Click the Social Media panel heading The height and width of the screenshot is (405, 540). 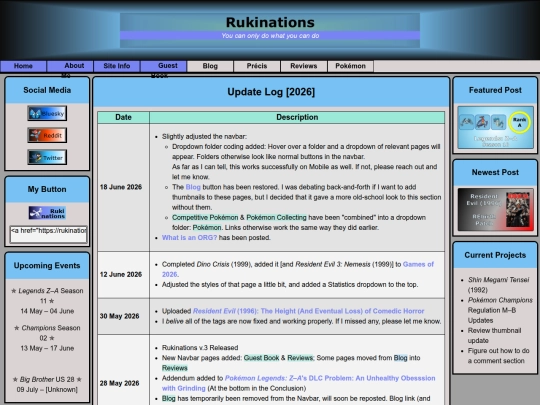pos(47,90)
